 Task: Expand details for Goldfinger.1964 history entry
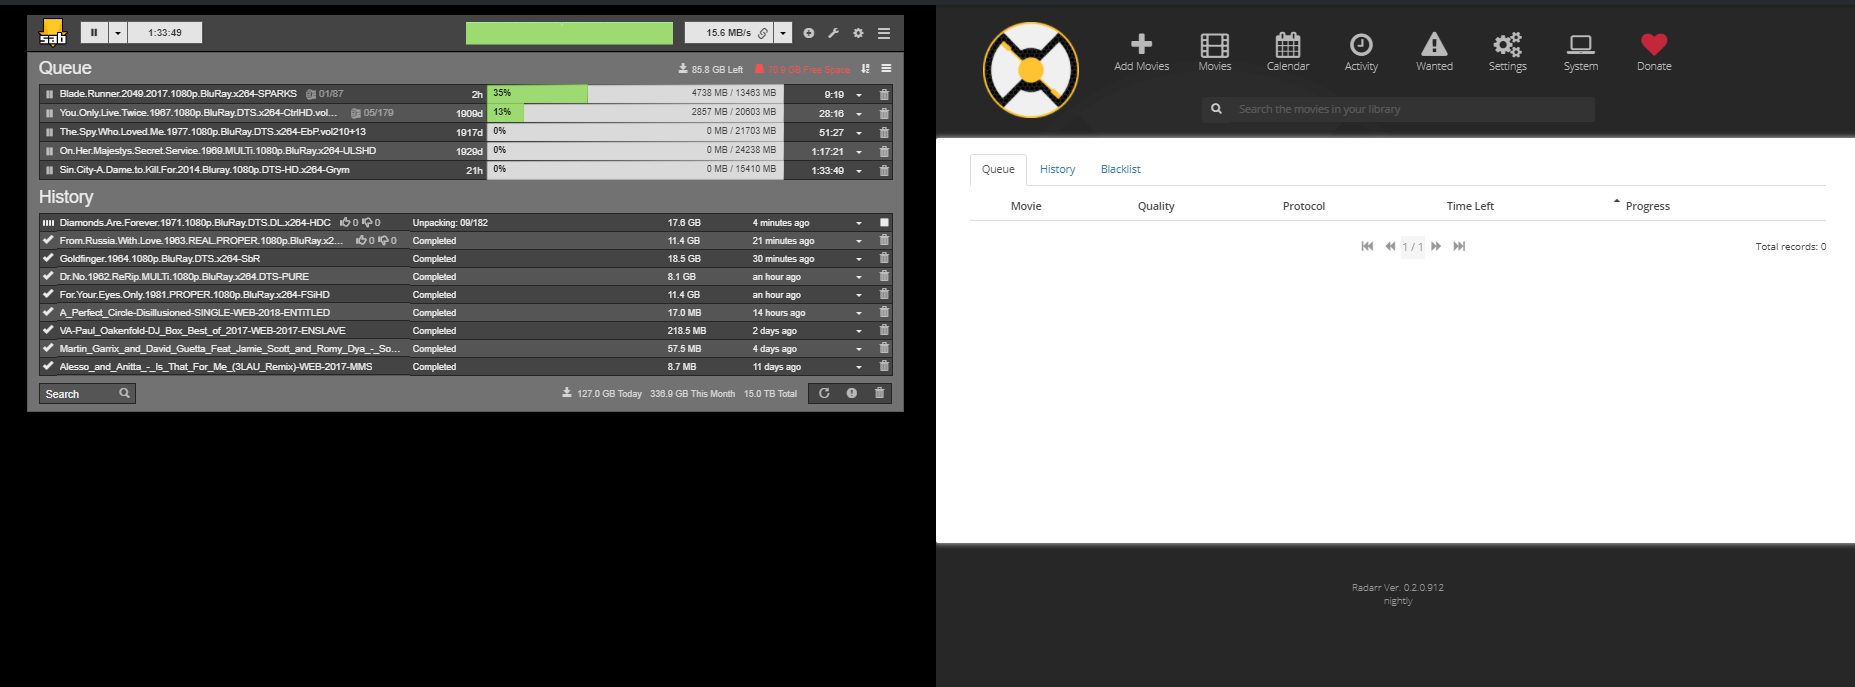[x=859, y=259]
